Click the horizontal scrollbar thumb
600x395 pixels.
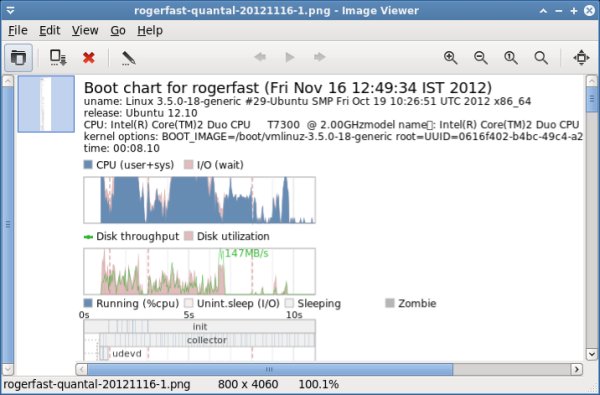(x=270, y=369)
